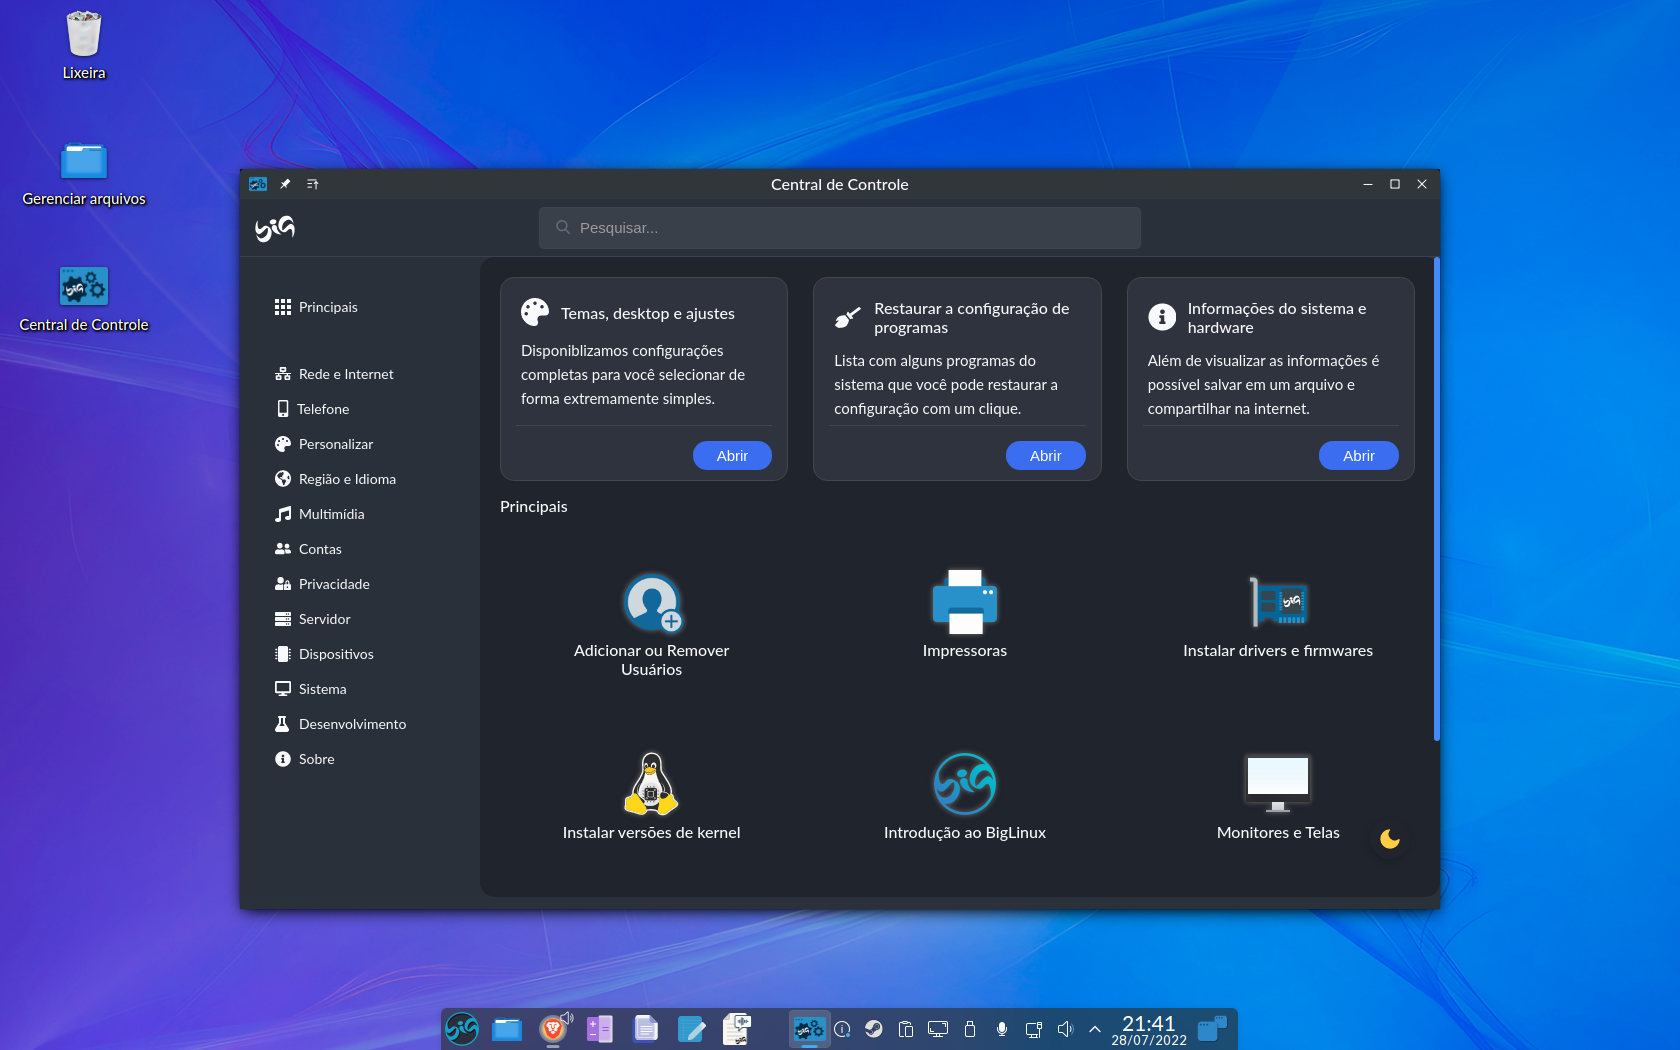Screen dimensions: 1680x1050
Task: Toggle dark mode moon button
Action: 1390,839
